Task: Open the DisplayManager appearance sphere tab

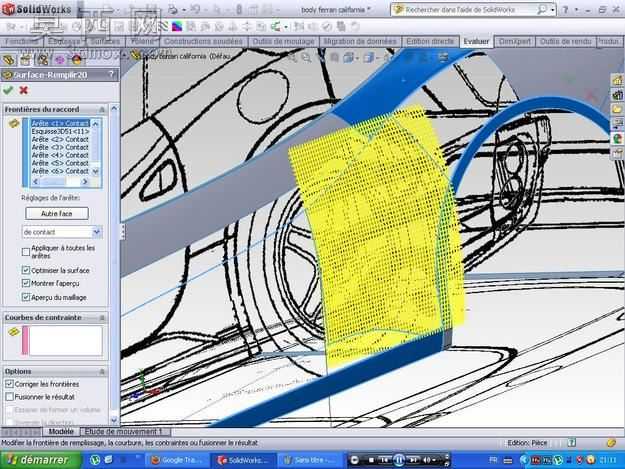Action: coord(76,60)
